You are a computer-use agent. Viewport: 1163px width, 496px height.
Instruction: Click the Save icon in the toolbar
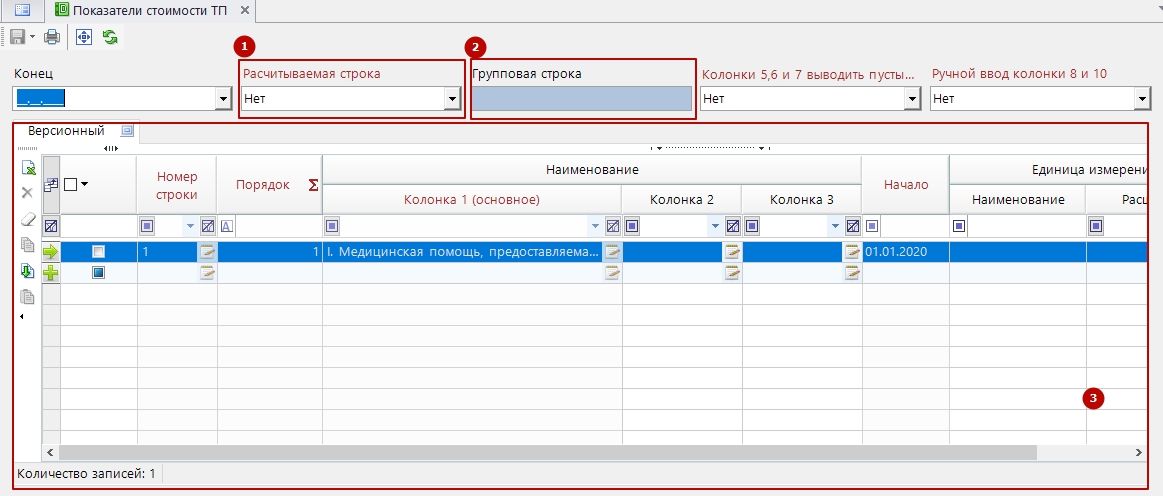coord(16,37)
